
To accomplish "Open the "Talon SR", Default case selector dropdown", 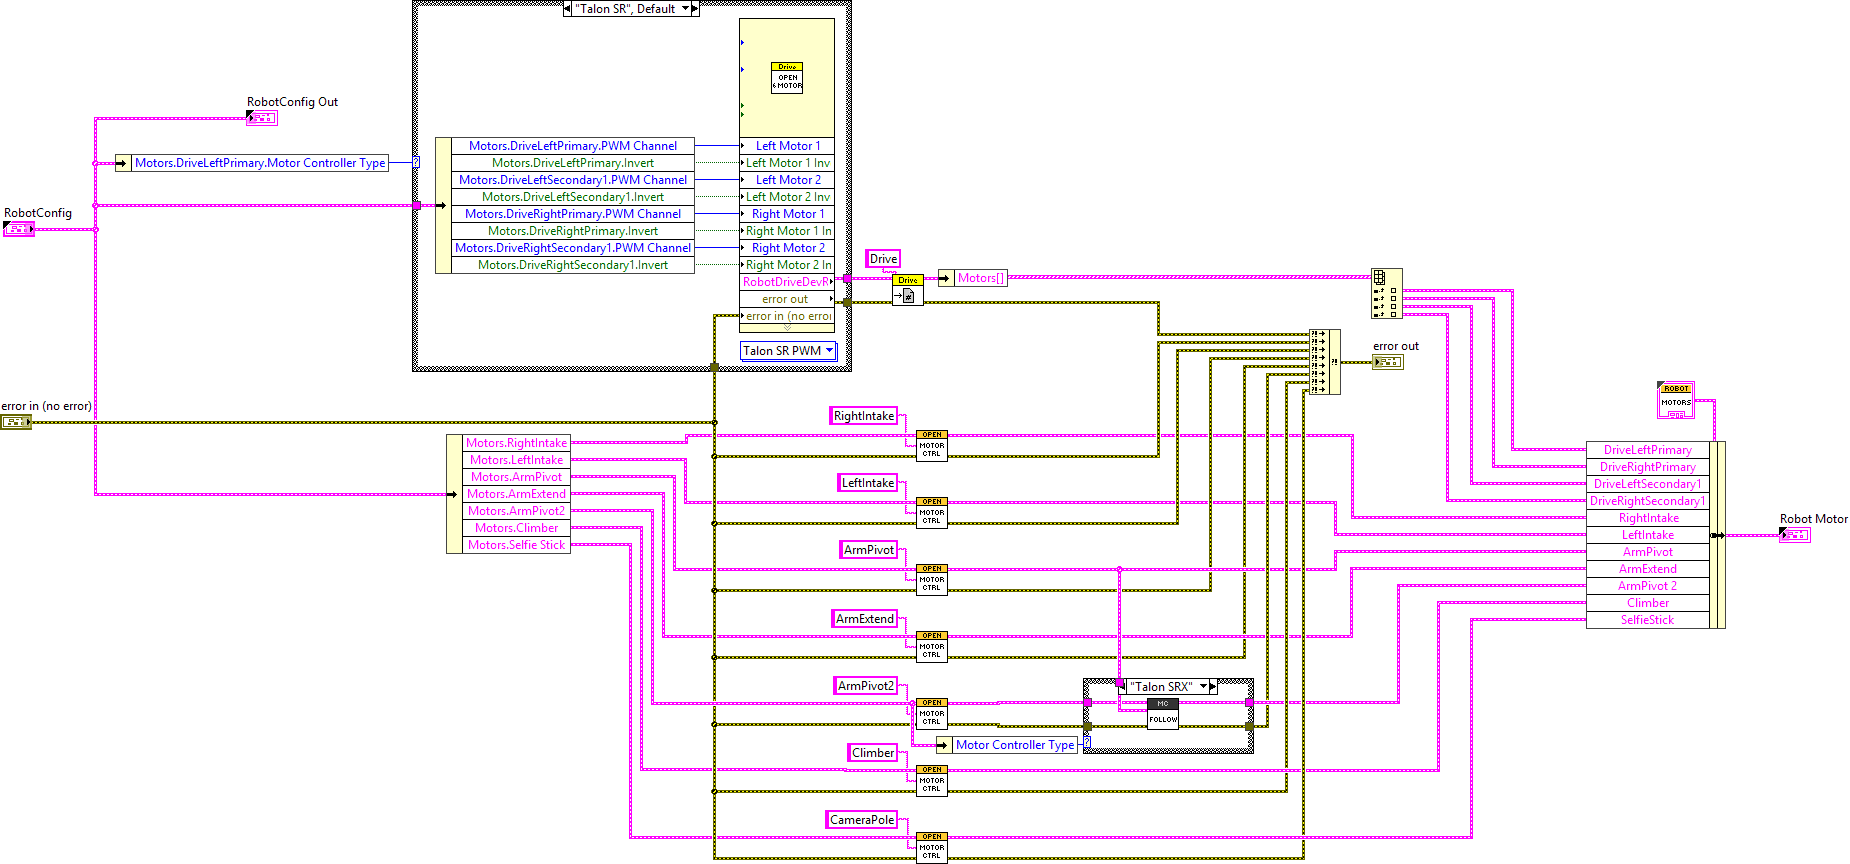I will (686, 9).
